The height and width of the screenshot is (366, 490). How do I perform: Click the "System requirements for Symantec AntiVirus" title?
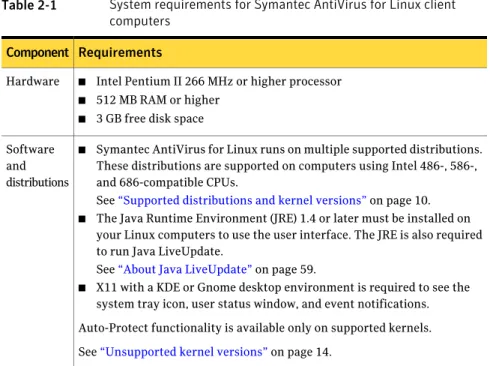(x=282, y=13)
